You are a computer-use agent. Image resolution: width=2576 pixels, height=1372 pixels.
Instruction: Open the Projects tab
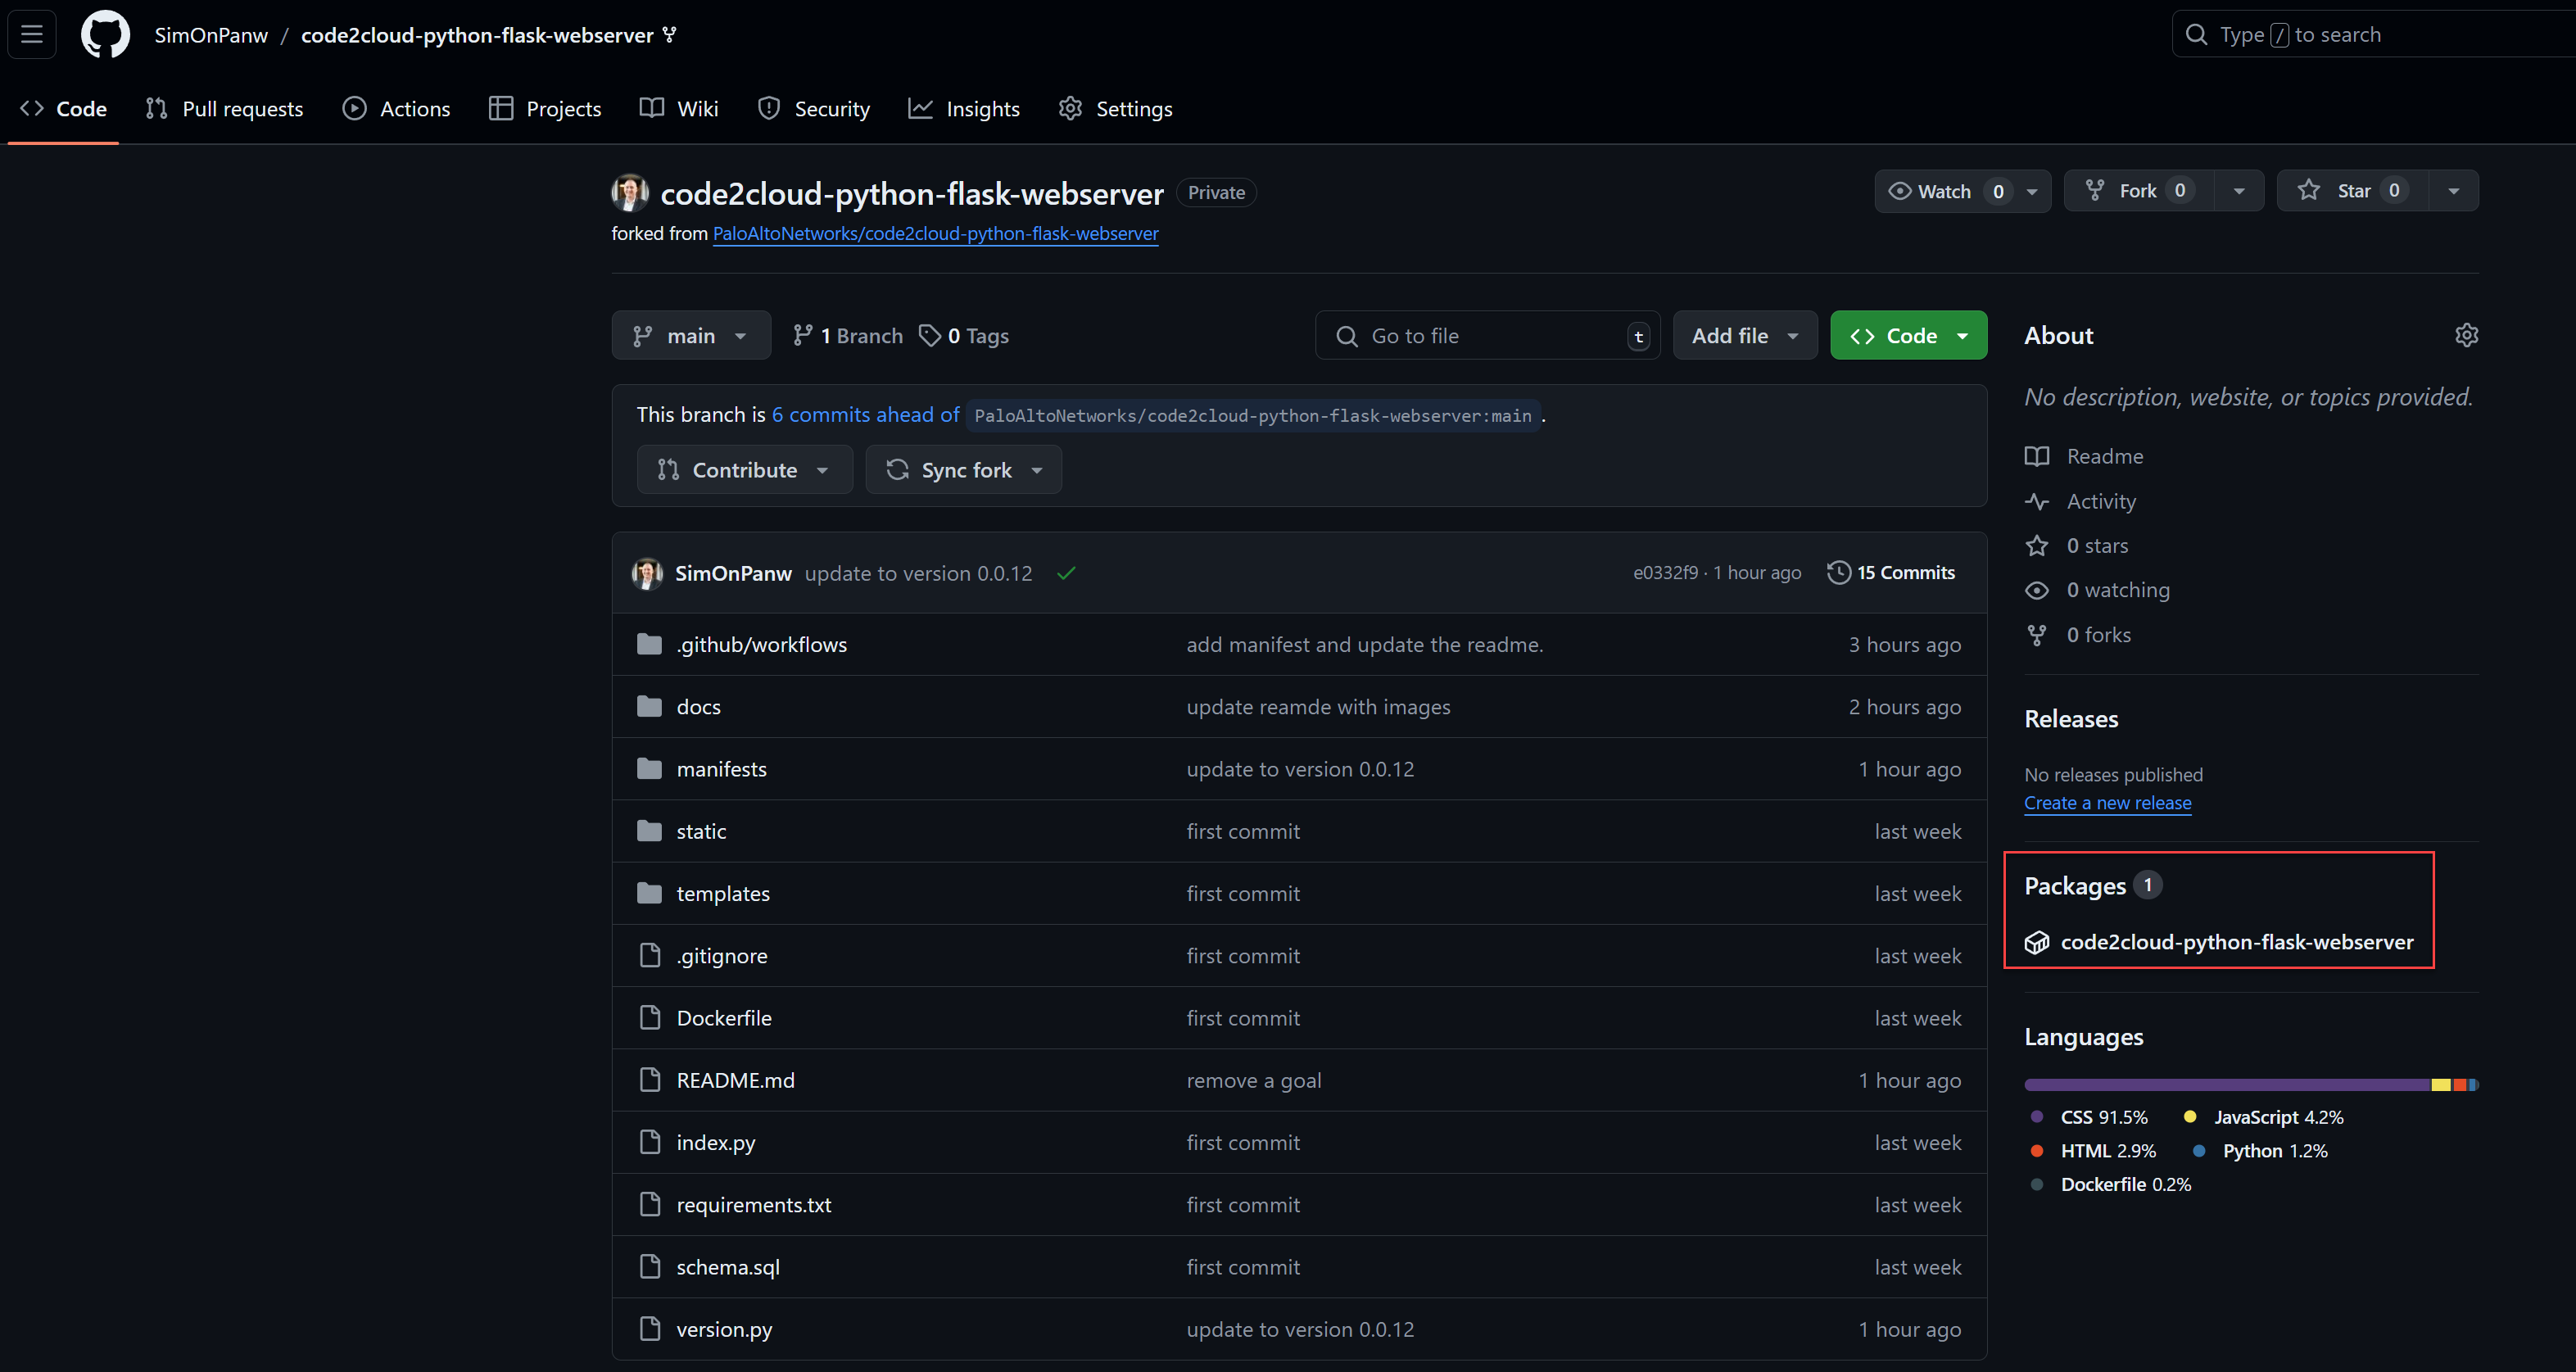pyautogui.click(x=545, y=108)
